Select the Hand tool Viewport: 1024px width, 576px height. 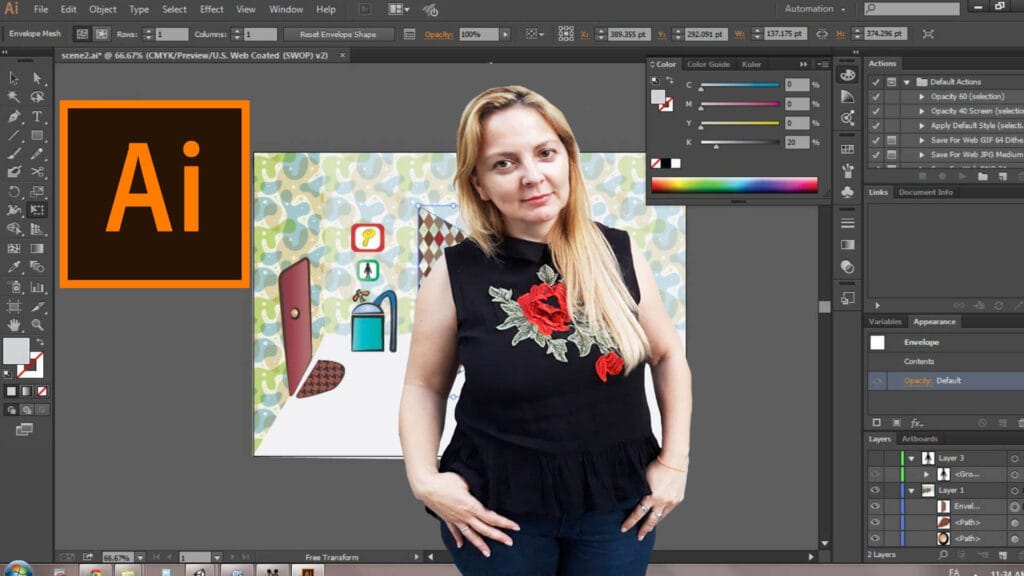pos(14,325)
